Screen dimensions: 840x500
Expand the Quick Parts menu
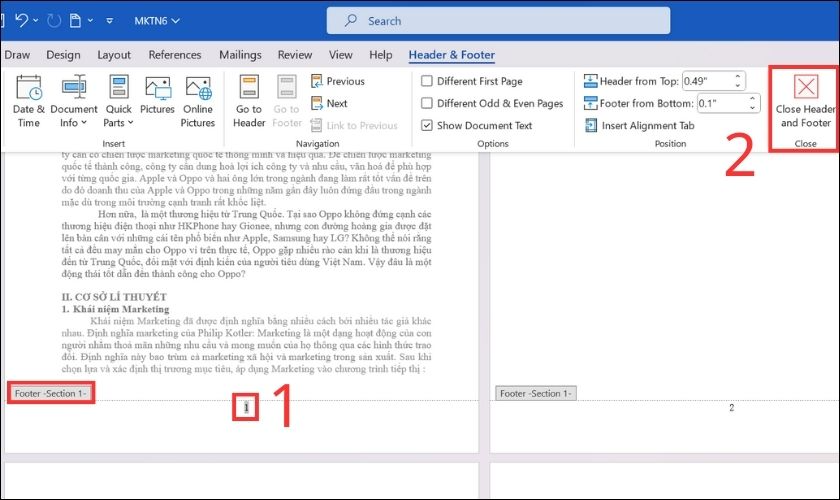pos(118,102)
